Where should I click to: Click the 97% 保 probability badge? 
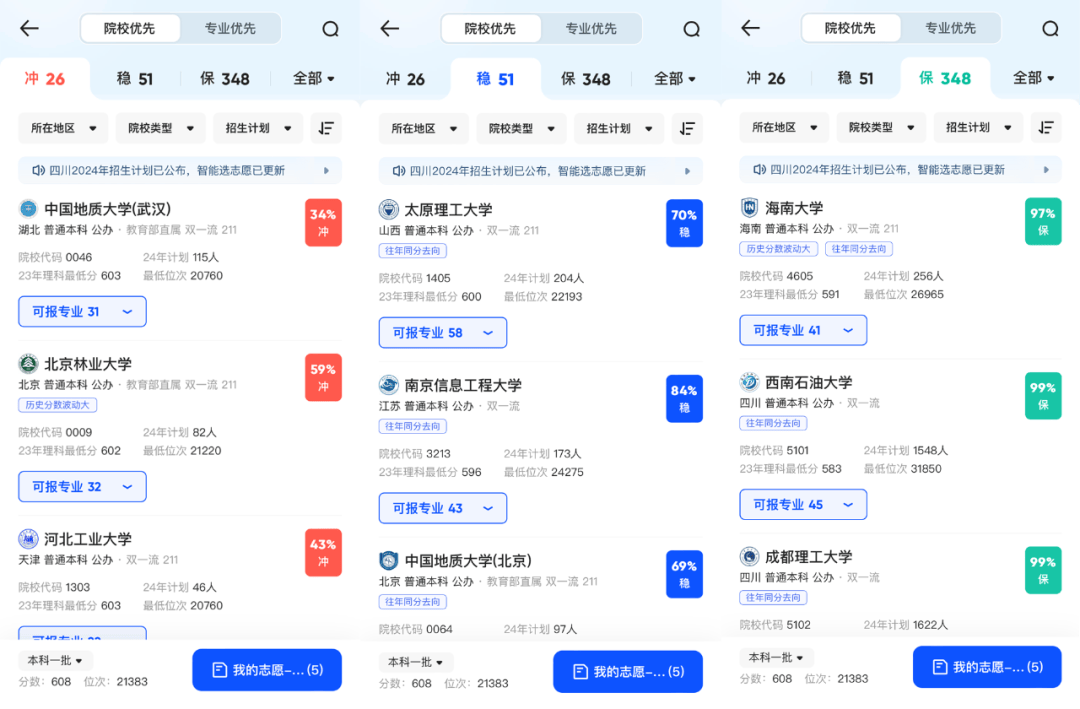(x=1043, y=221)
